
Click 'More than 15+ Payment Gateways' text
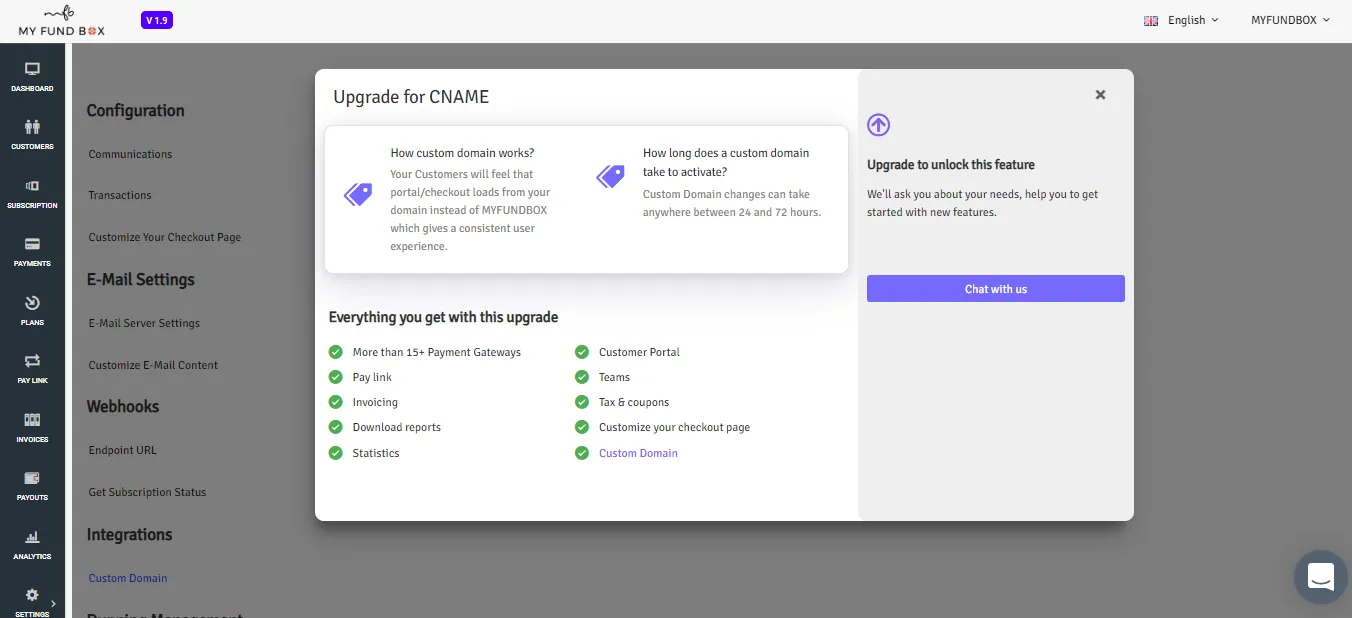coord(437,352)
